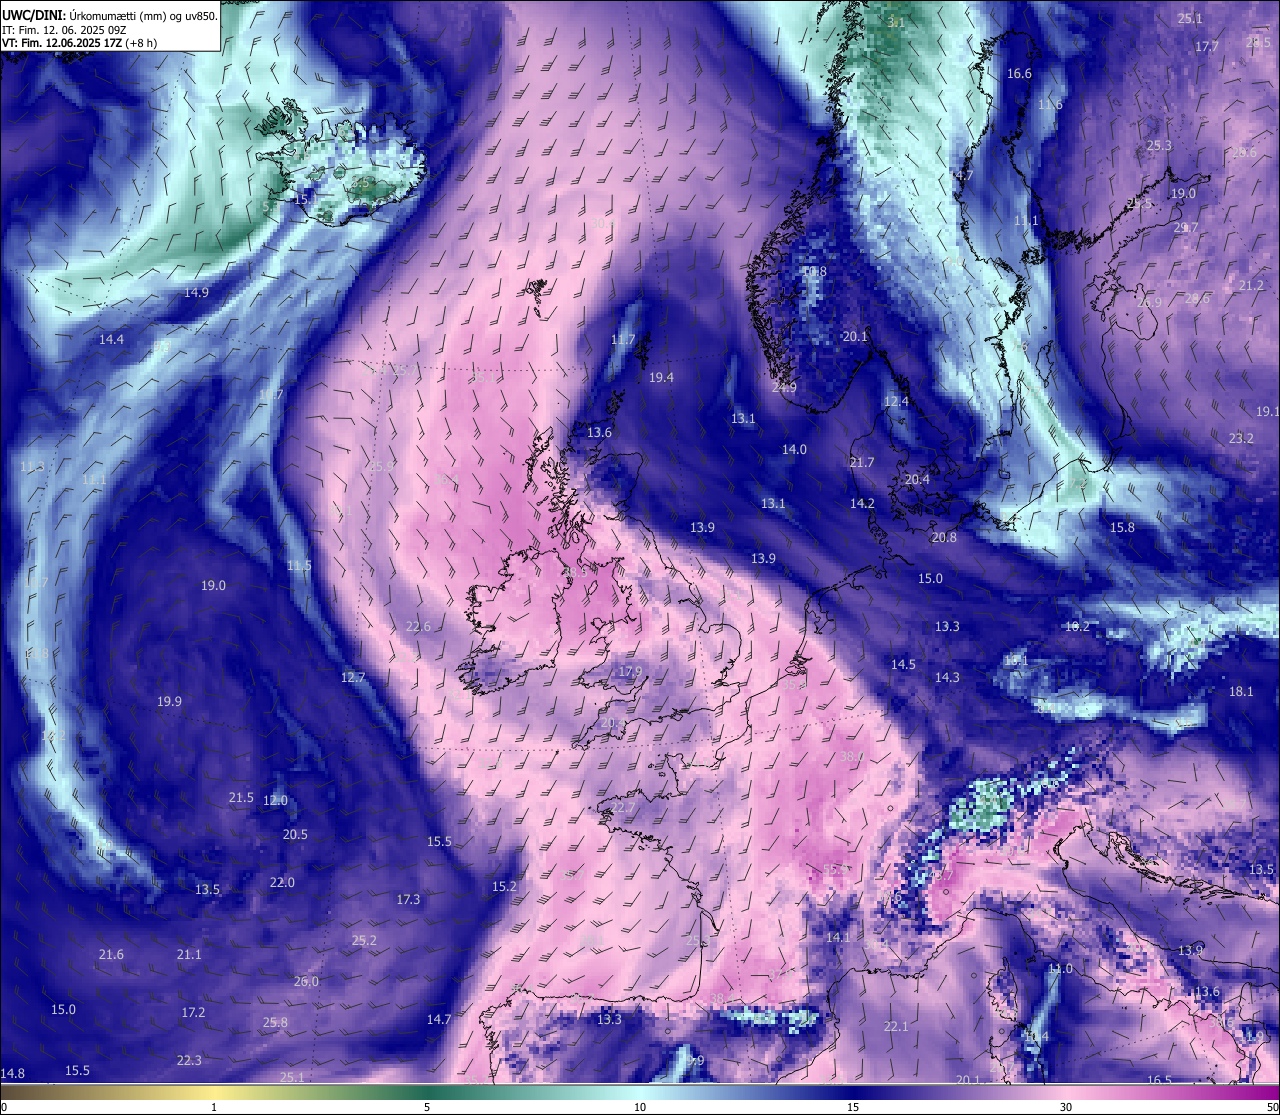Click the map value 11.5
Screen dimensions: 1280x1115
[x=299, y=566]
